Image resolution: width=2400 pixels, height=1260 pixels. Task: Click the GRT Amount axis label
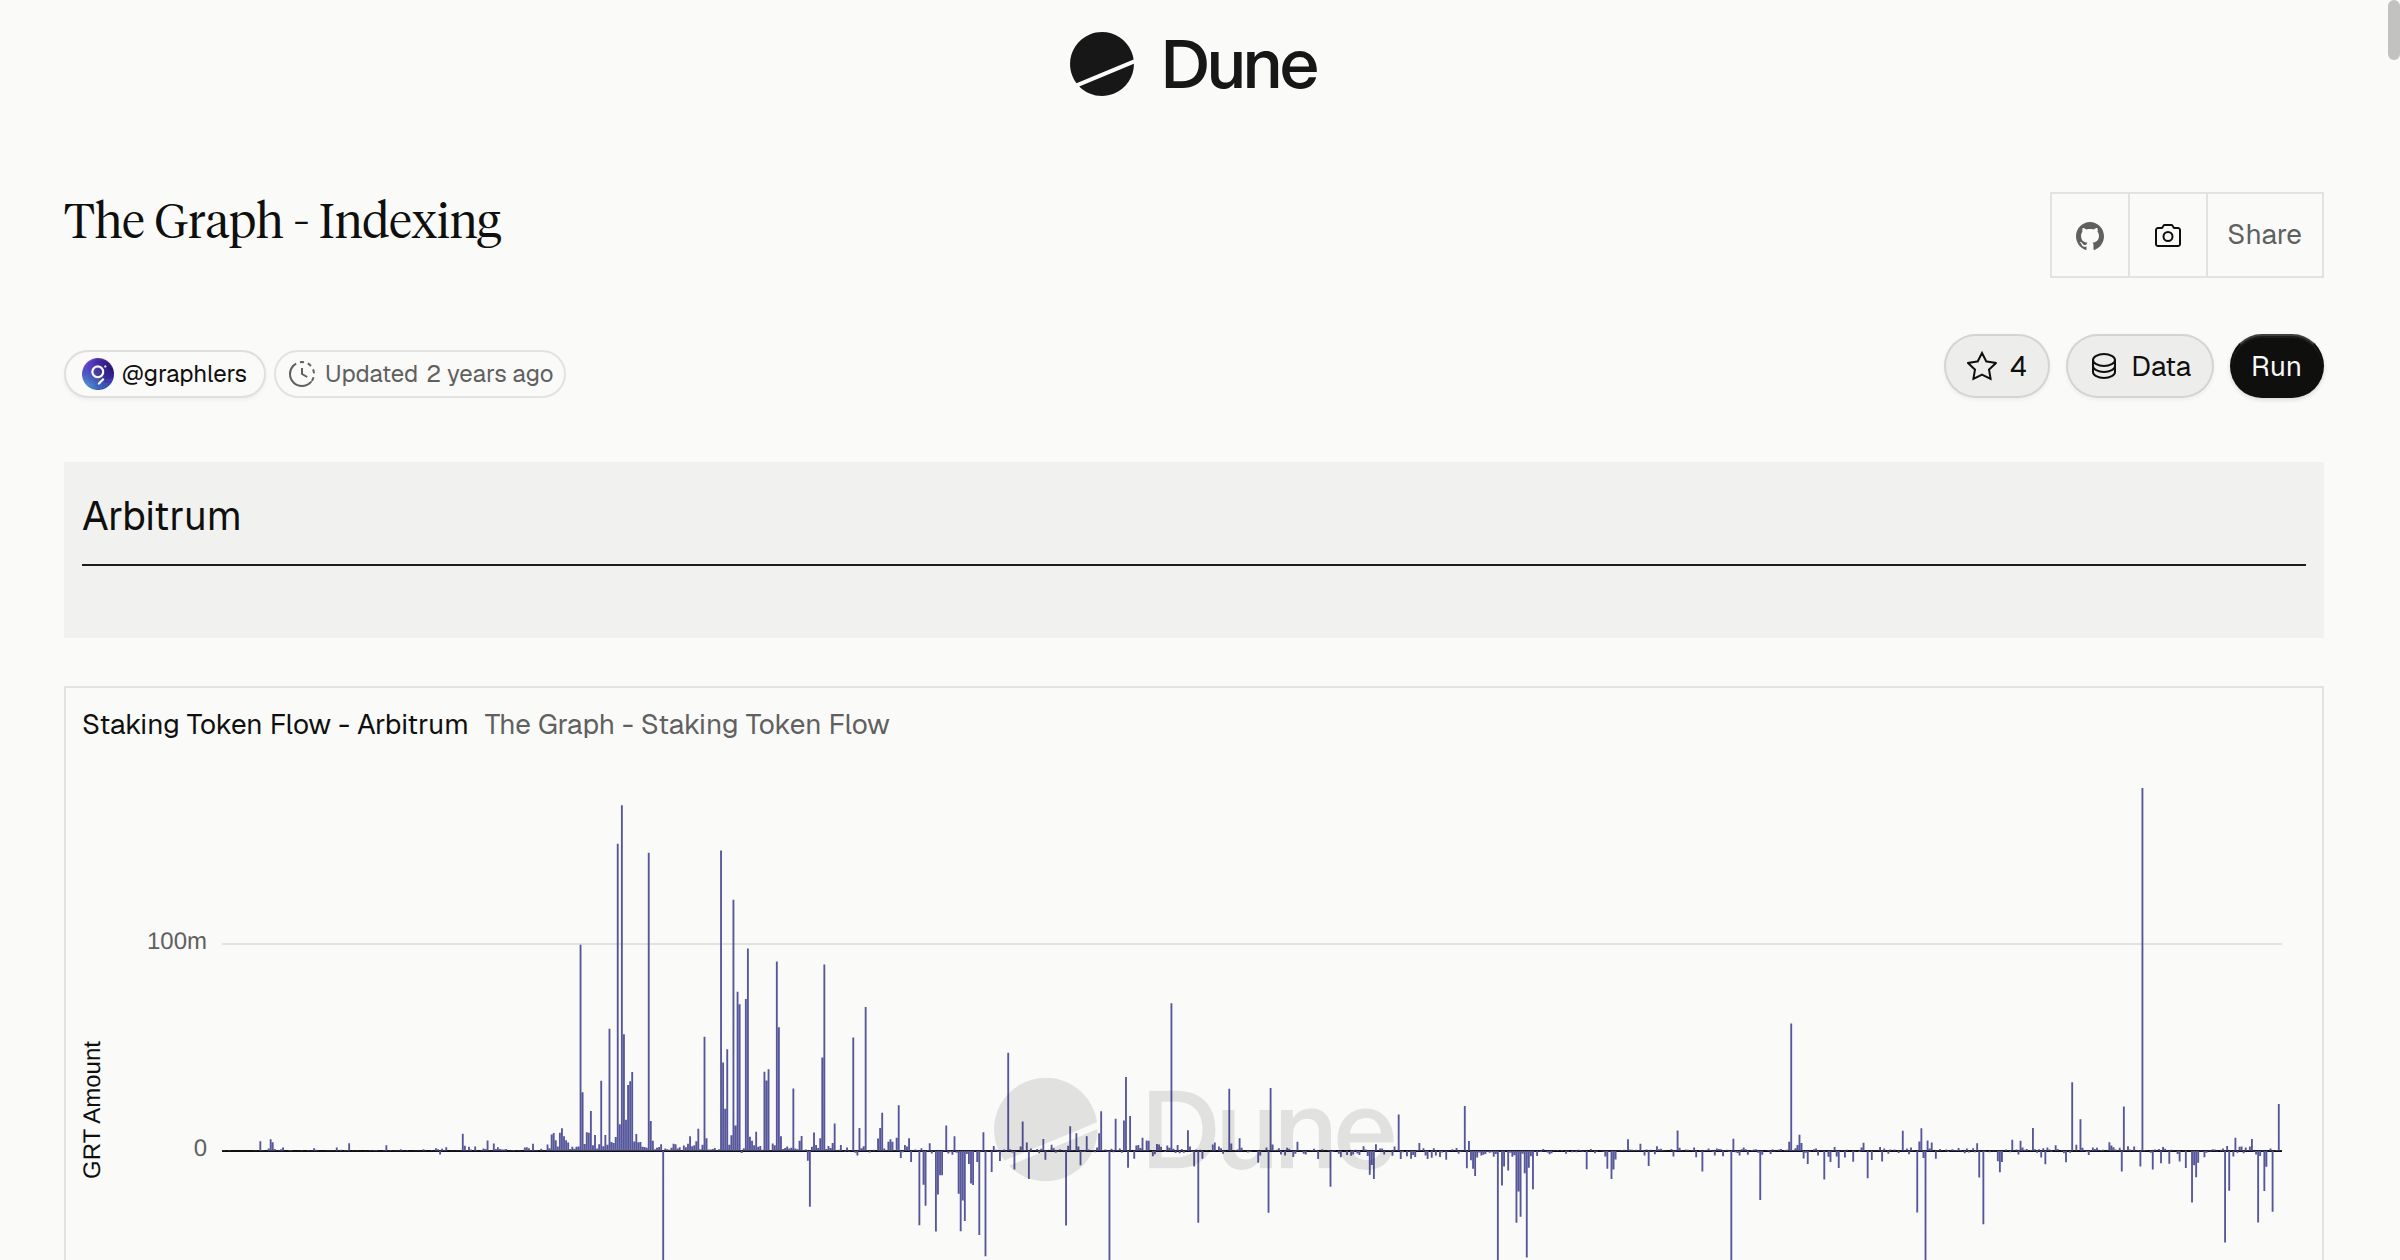pyautogui.click(x=92, y=1109)
